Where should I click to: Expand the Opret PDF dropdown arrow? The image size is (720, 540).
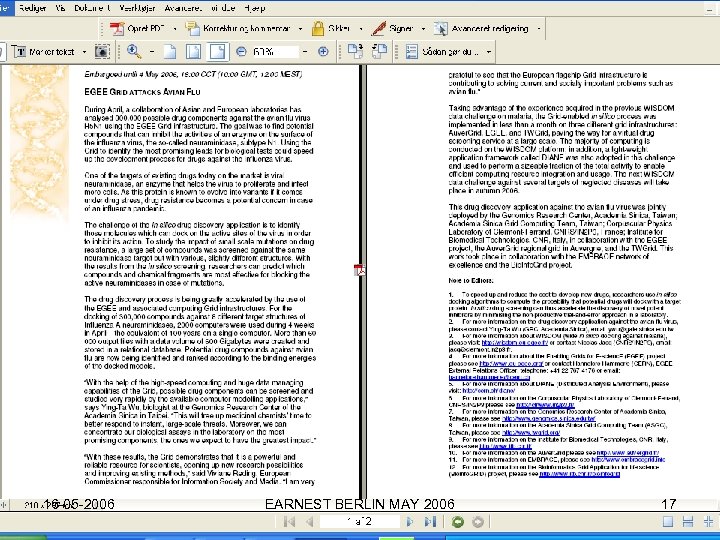[x=175, y=29]
